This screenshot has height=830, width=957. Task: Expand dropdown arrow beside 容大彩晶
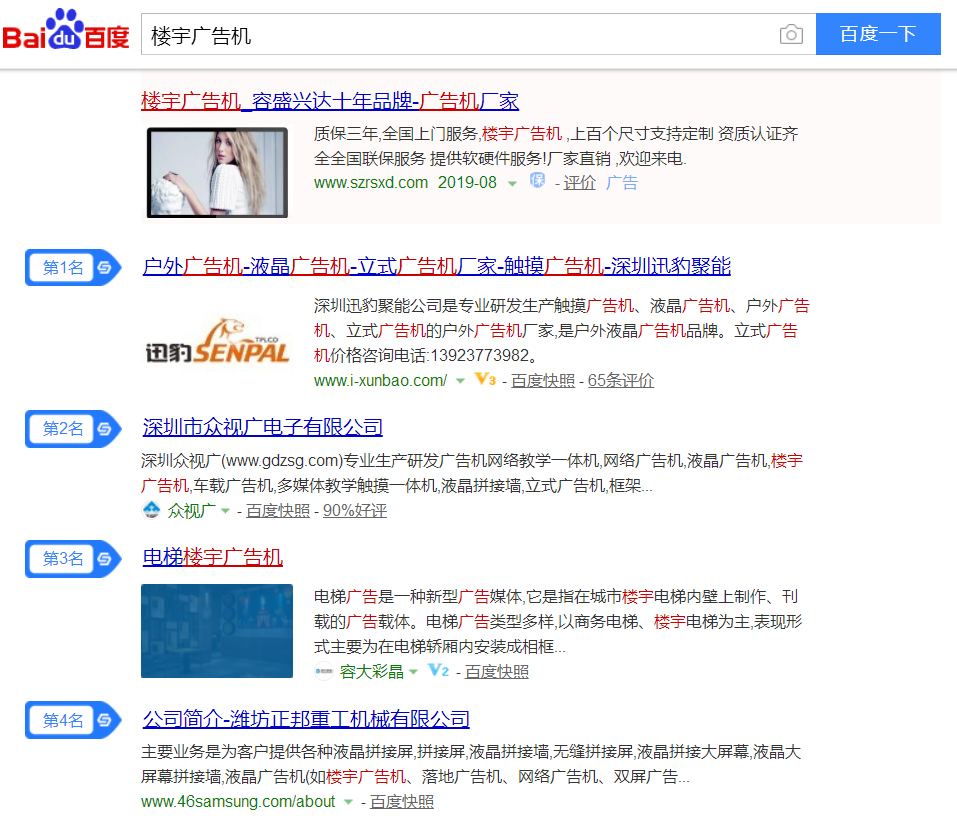(414, 672)
